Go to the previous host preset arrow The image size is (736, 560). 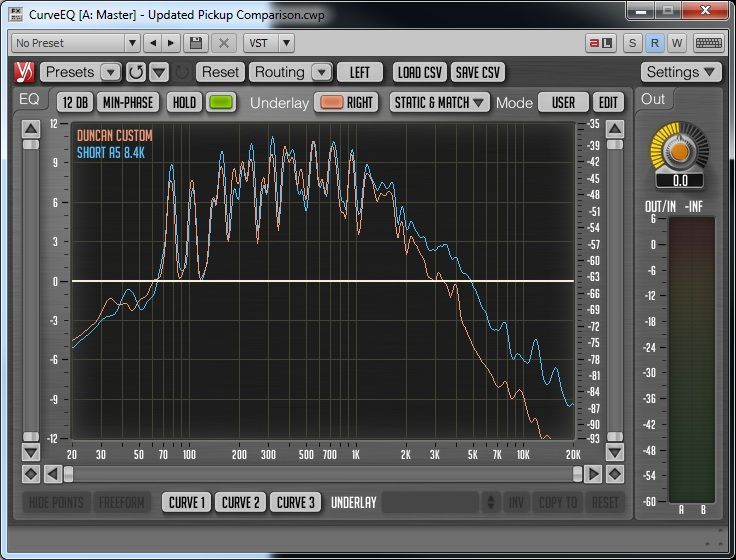point(153,43)
